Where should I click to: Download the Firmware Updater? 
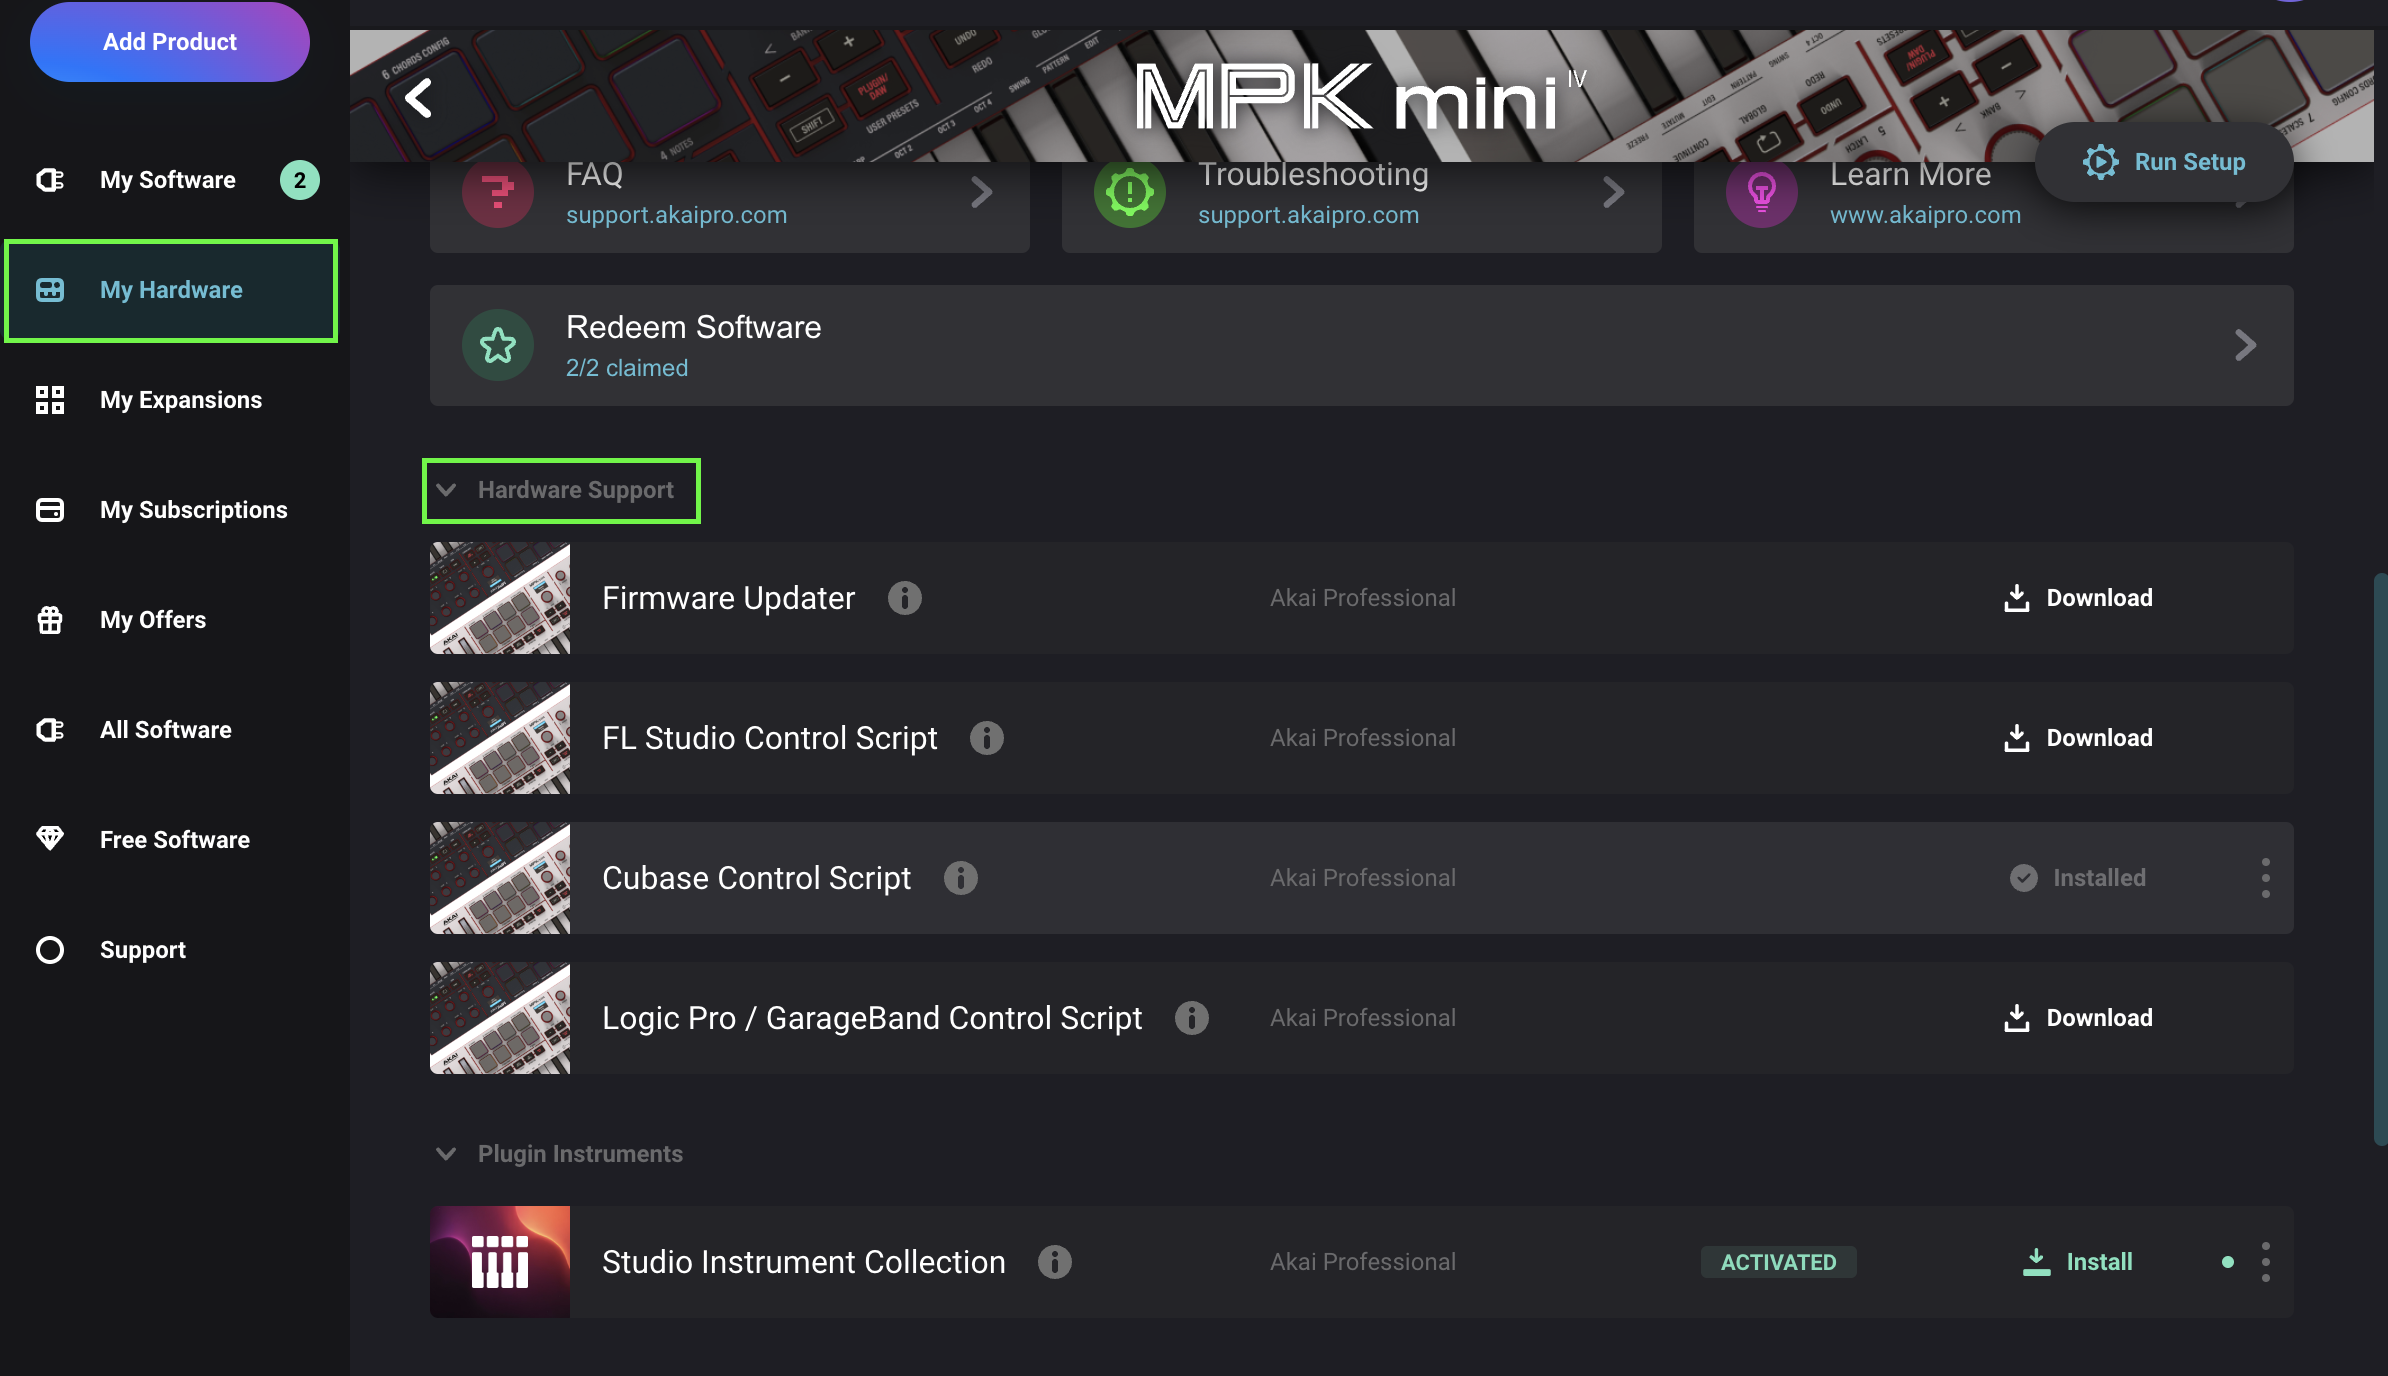[2078, 598]
